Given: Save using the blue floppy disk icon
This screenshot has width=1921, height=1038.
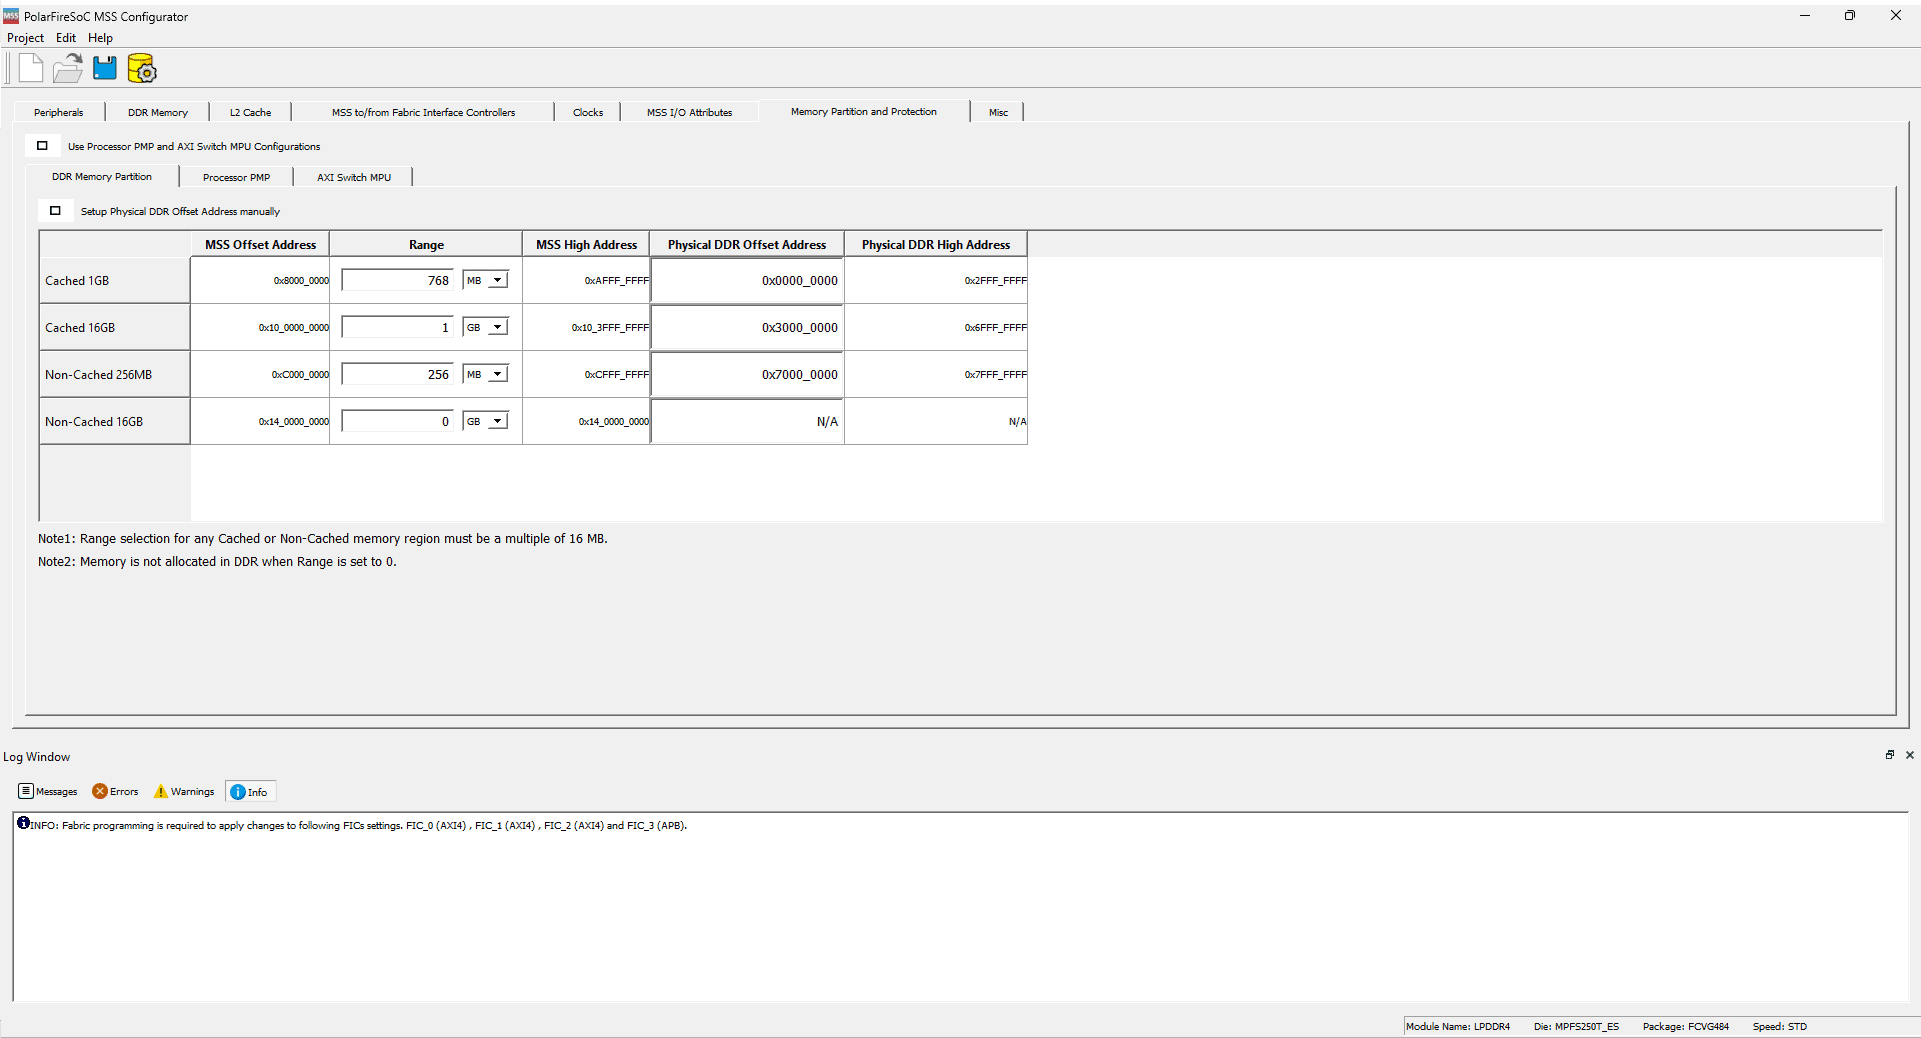Looking at the screenshot, I should point(105,69).
